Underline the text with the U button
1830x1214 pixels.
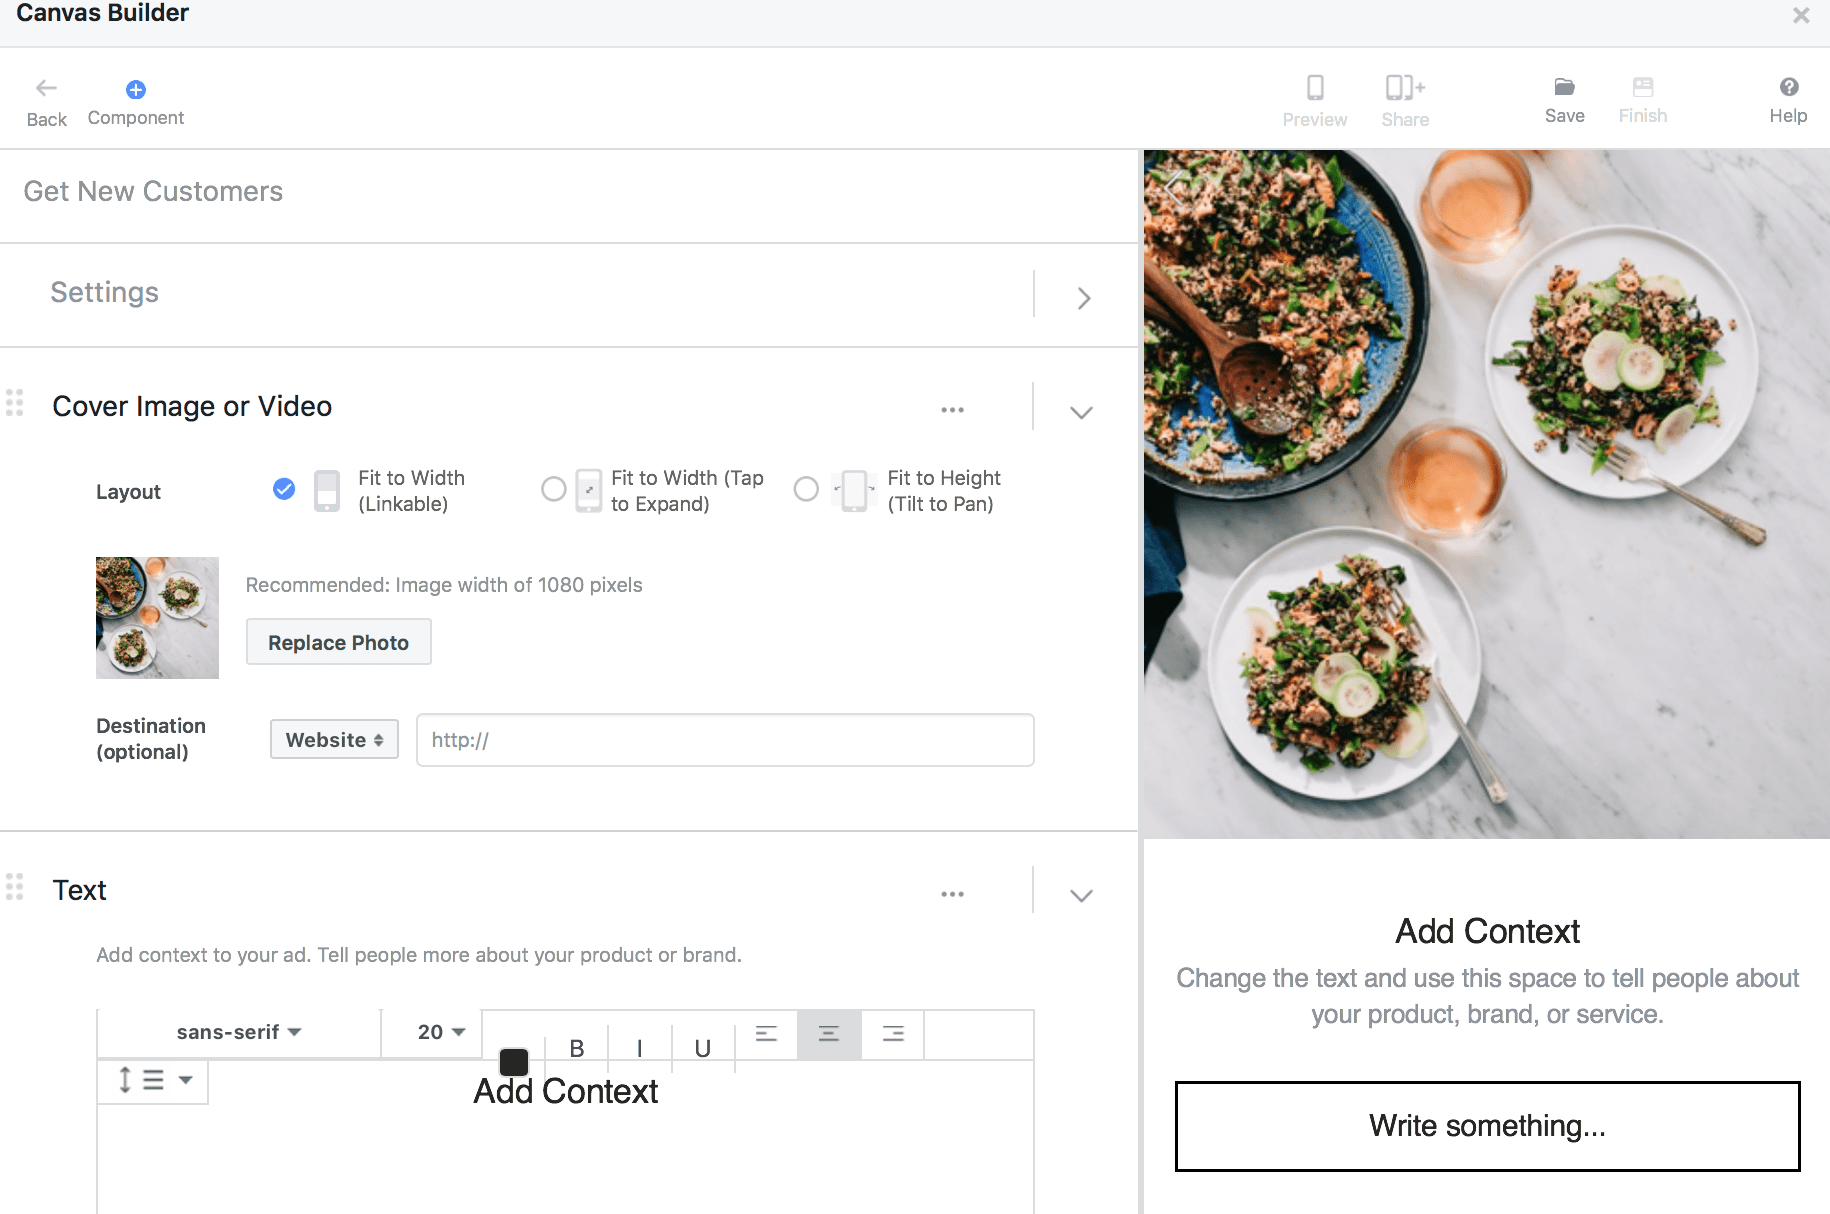coord(703,1048)
